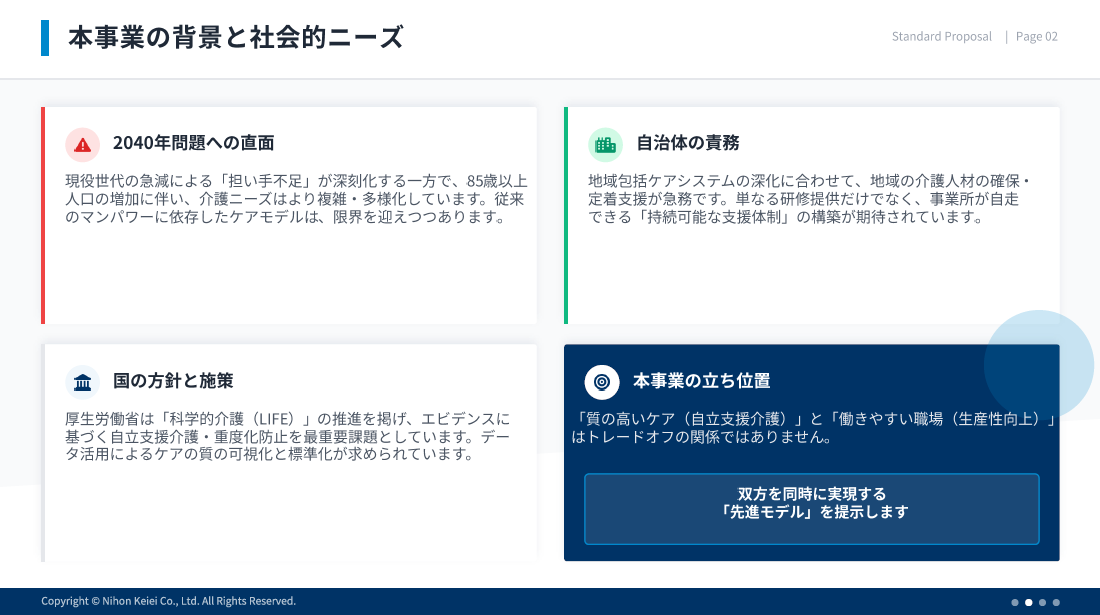
Task: Select the active white pagination dot
Action: tap(1029, 602)
